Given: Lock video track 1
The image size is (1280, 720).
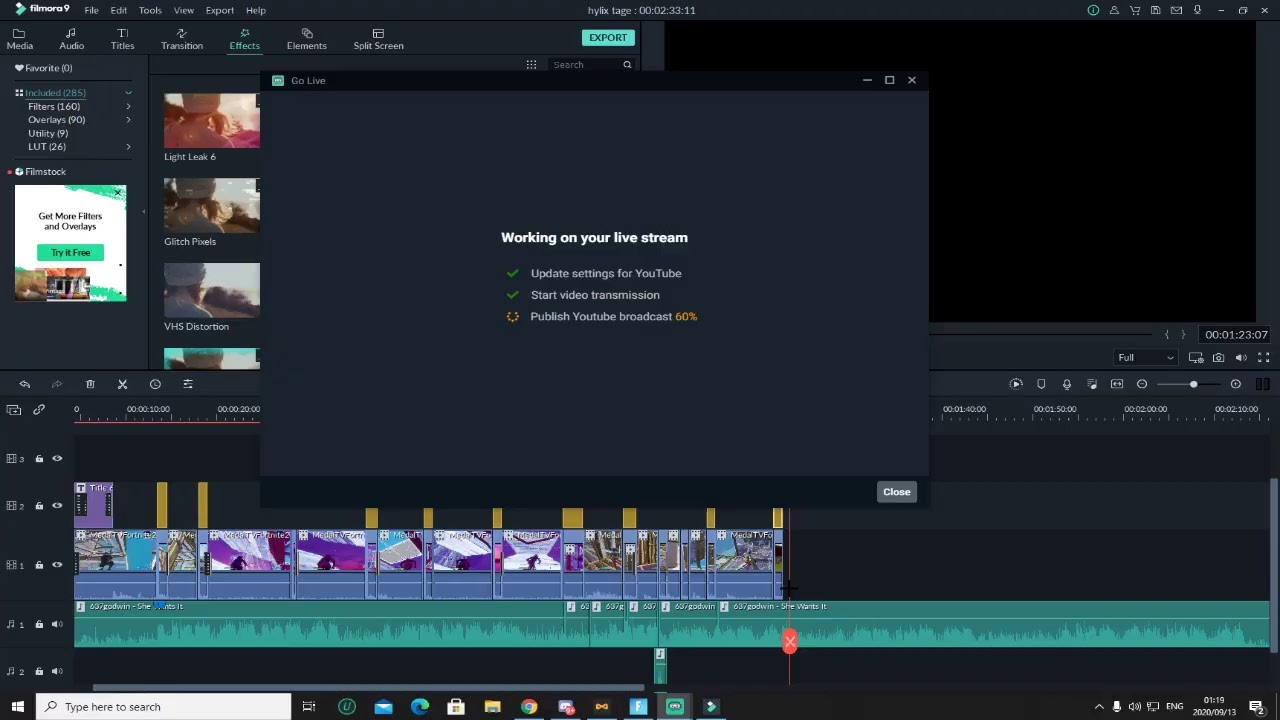Looking at the screenshot, I should click(x=39, y=565).
